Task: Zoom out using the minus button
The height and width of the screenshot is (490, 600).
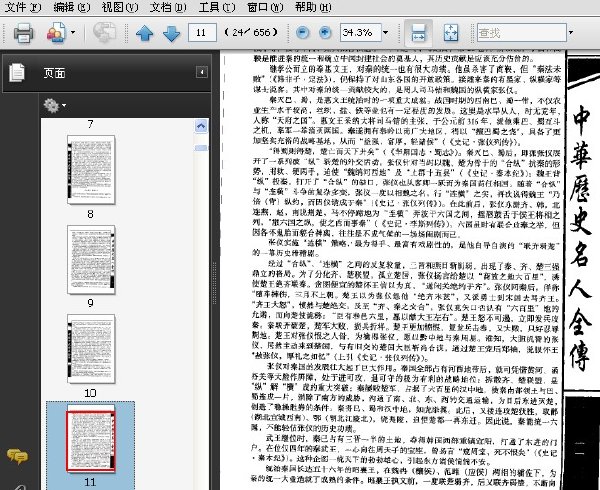Action: 303,33
